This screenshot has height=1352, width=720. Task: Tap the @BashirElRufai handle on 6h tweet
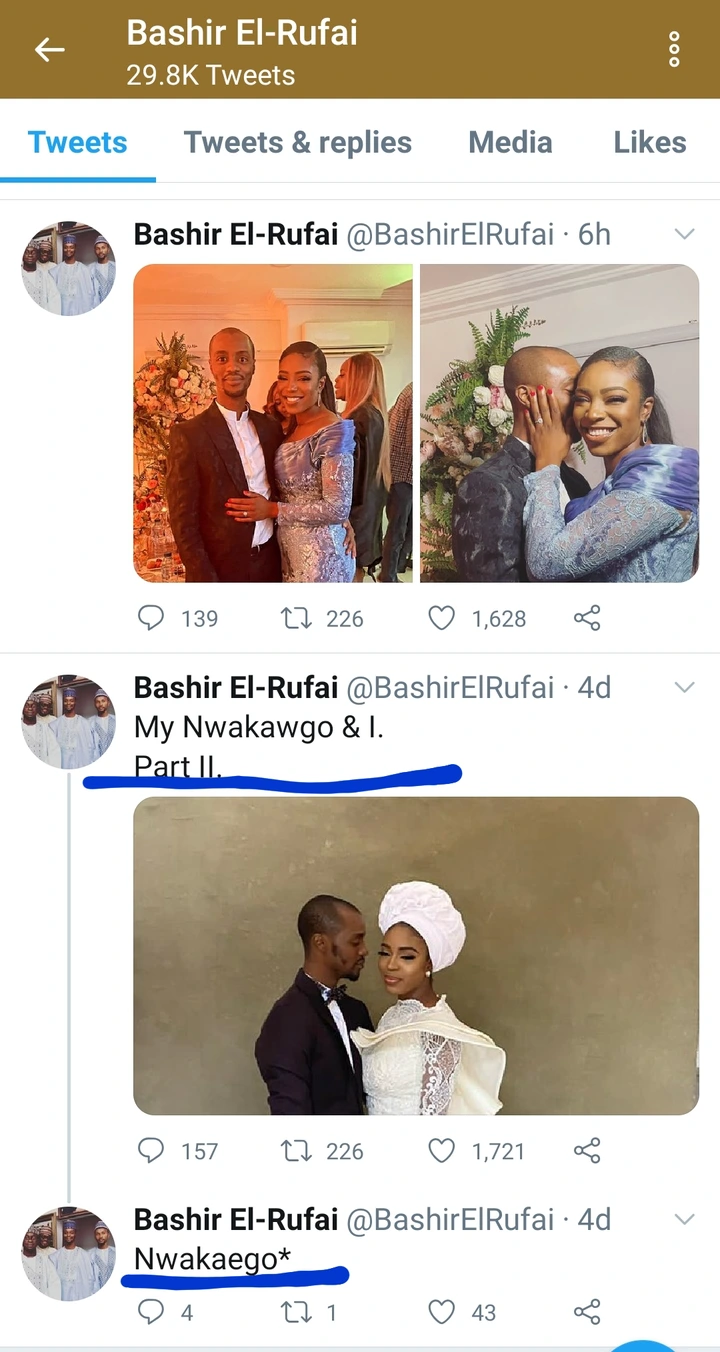point(450,234)
